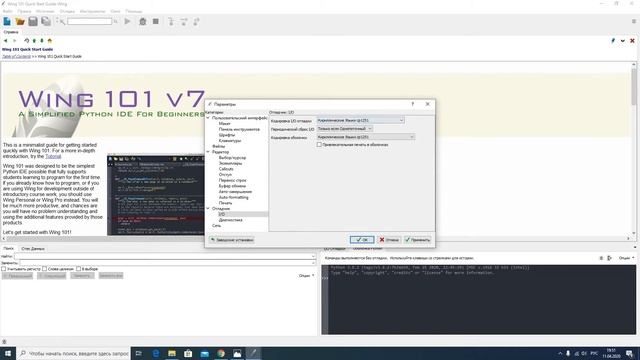The height and width of the screenshot is (360, 640).
Task: Click the help Reload icon
Action: pos(27,41)
